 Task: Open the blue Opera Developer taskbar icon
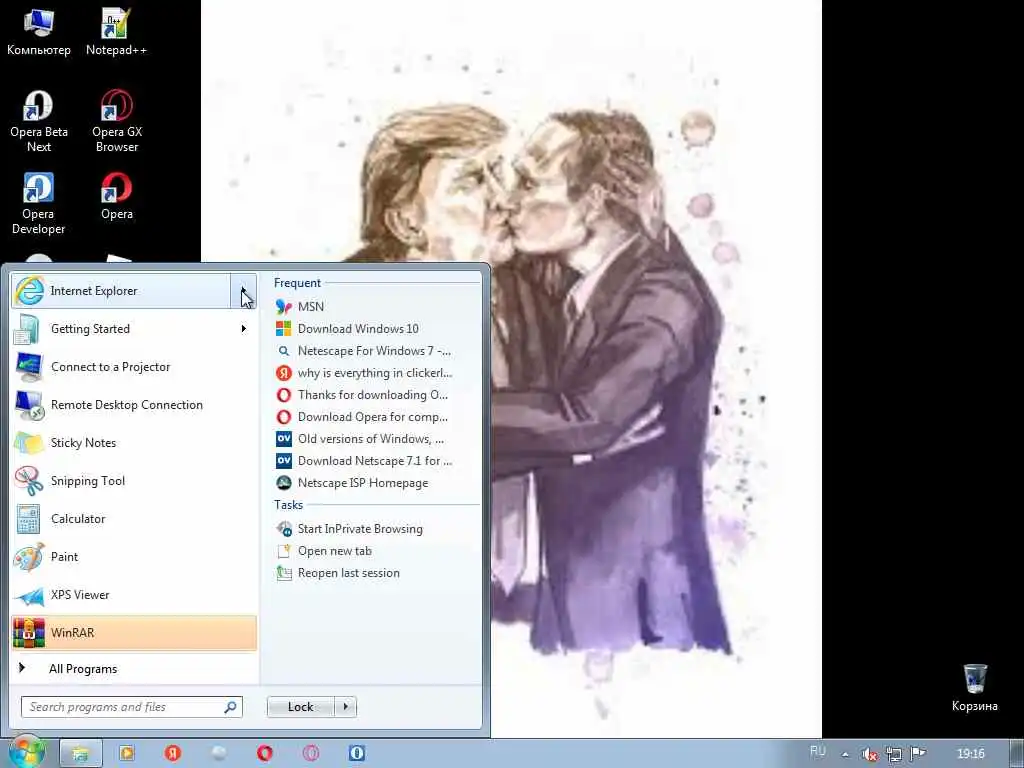point(357,754)
